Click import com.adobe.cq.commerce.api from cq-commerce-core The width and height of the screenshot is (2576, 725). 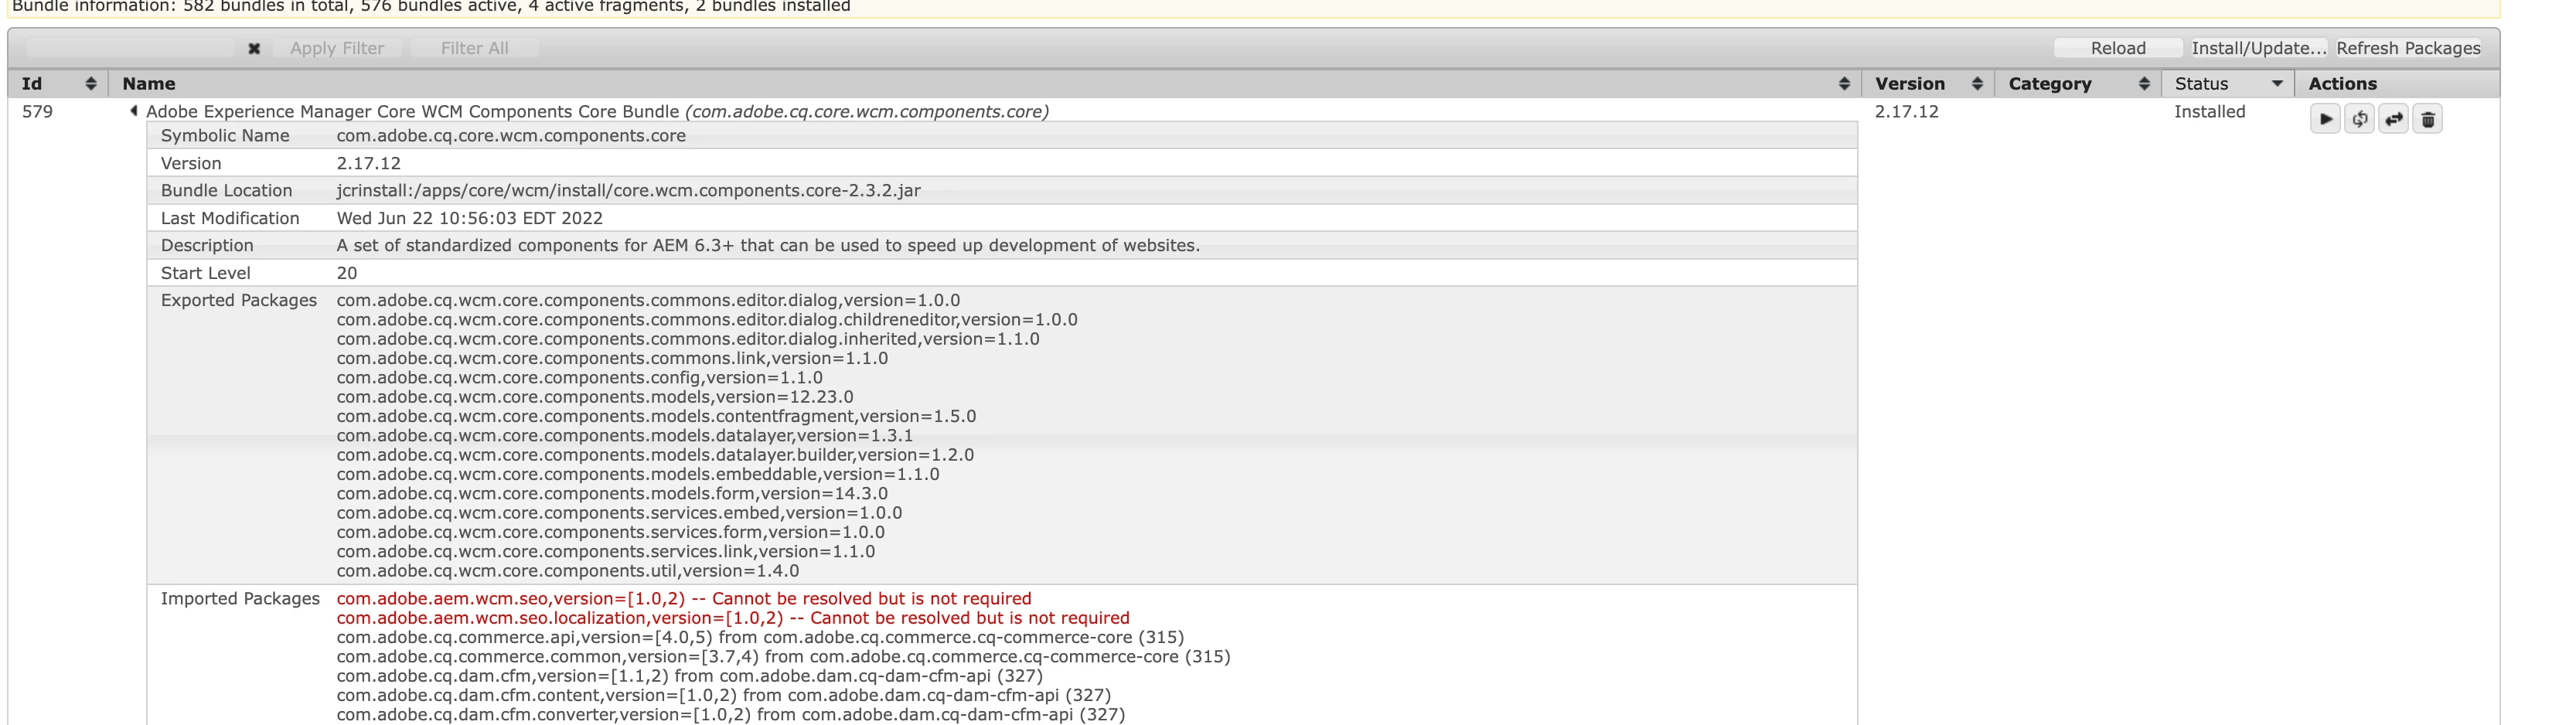click(x=760, y=637)
